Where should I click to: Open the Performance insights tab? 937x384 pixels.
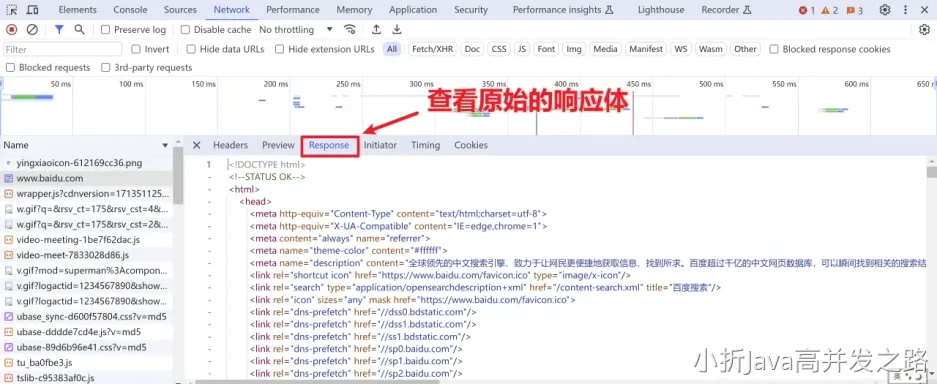coord(563,10)
